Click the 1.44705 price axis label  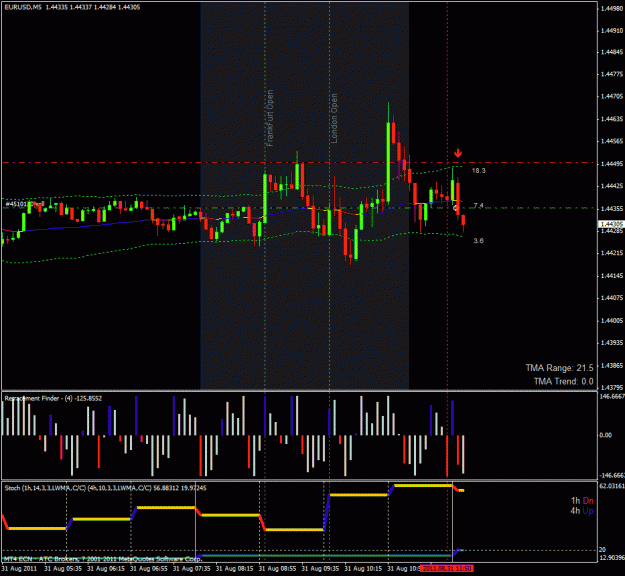tap(612, 96)
